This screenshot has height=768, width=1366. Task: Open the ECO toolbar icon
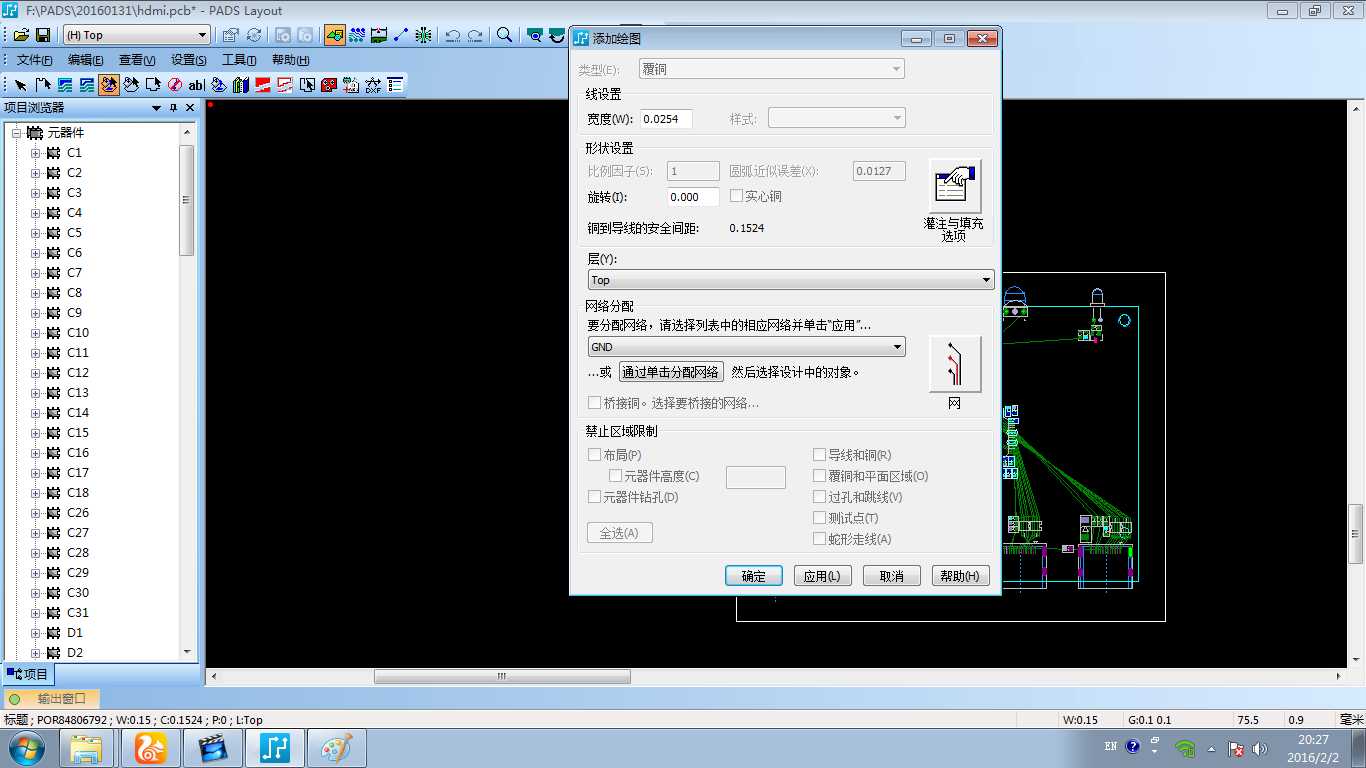pyautogui.click(x=401, y=35)
